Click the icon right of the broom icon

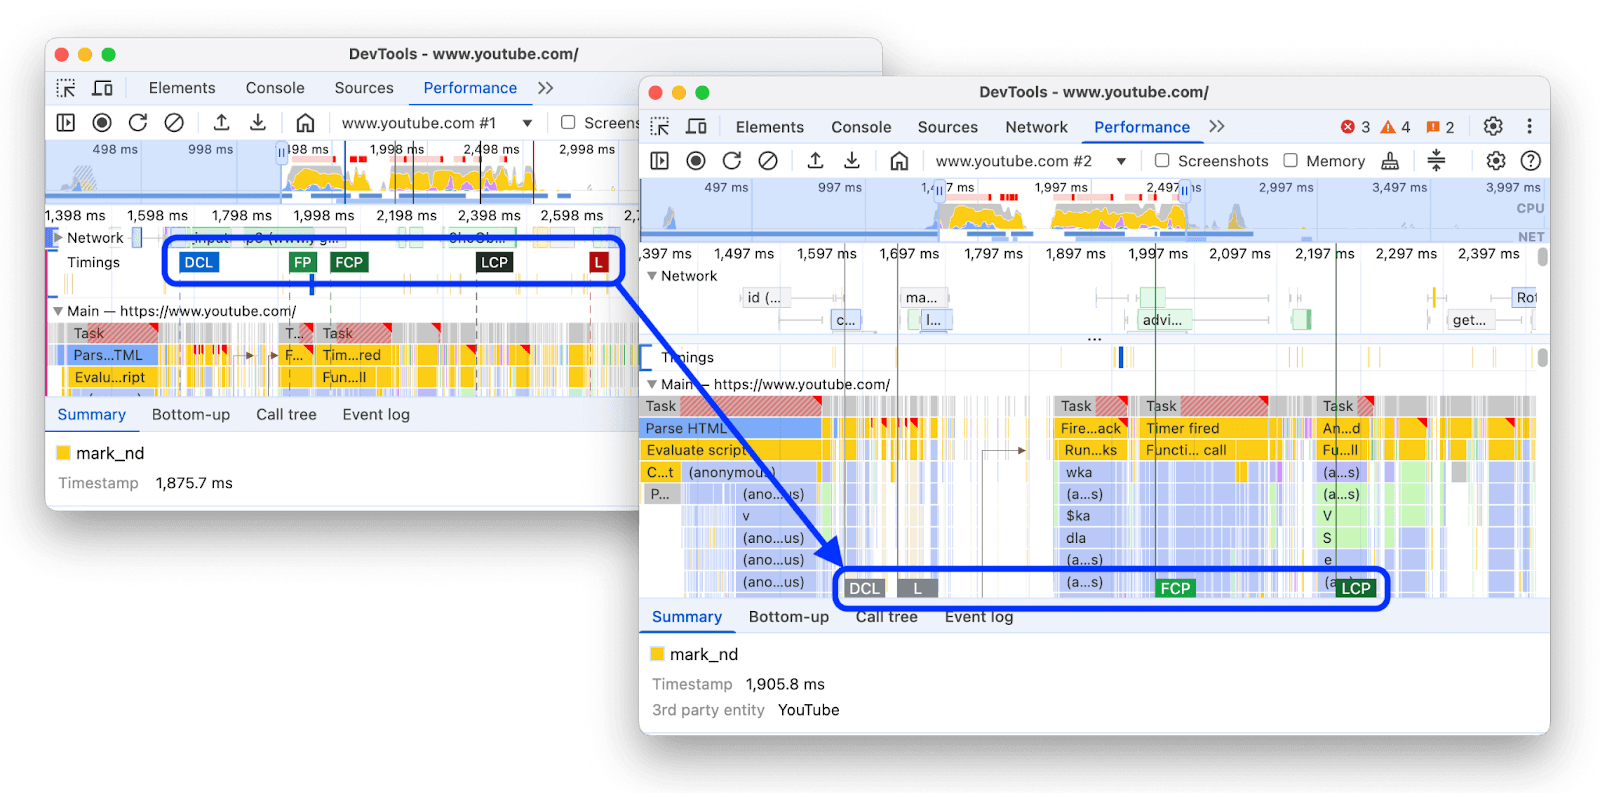coord(1436,161)
